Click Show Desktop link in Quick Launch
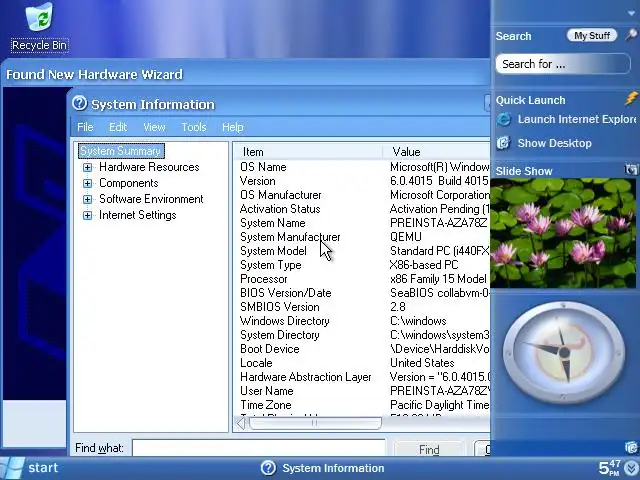Viewport: 640px width, 480px height. coord(554,143)
